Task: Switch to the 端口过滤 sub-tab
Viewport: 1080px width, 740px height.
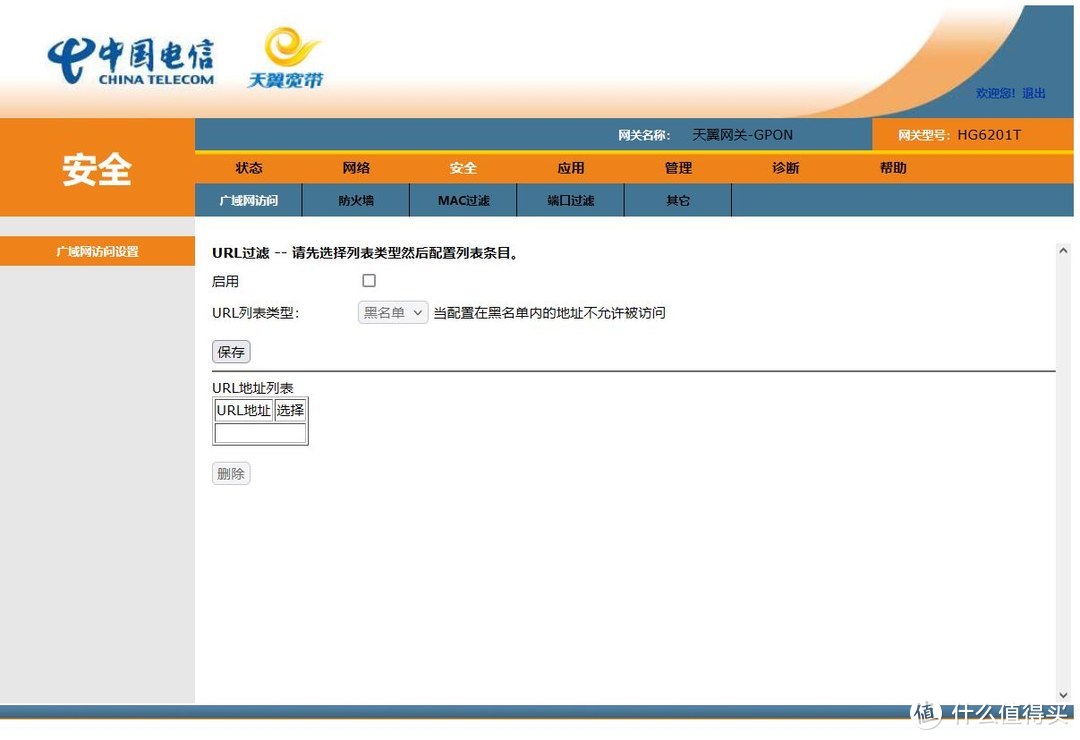Action: pos(570,200)
